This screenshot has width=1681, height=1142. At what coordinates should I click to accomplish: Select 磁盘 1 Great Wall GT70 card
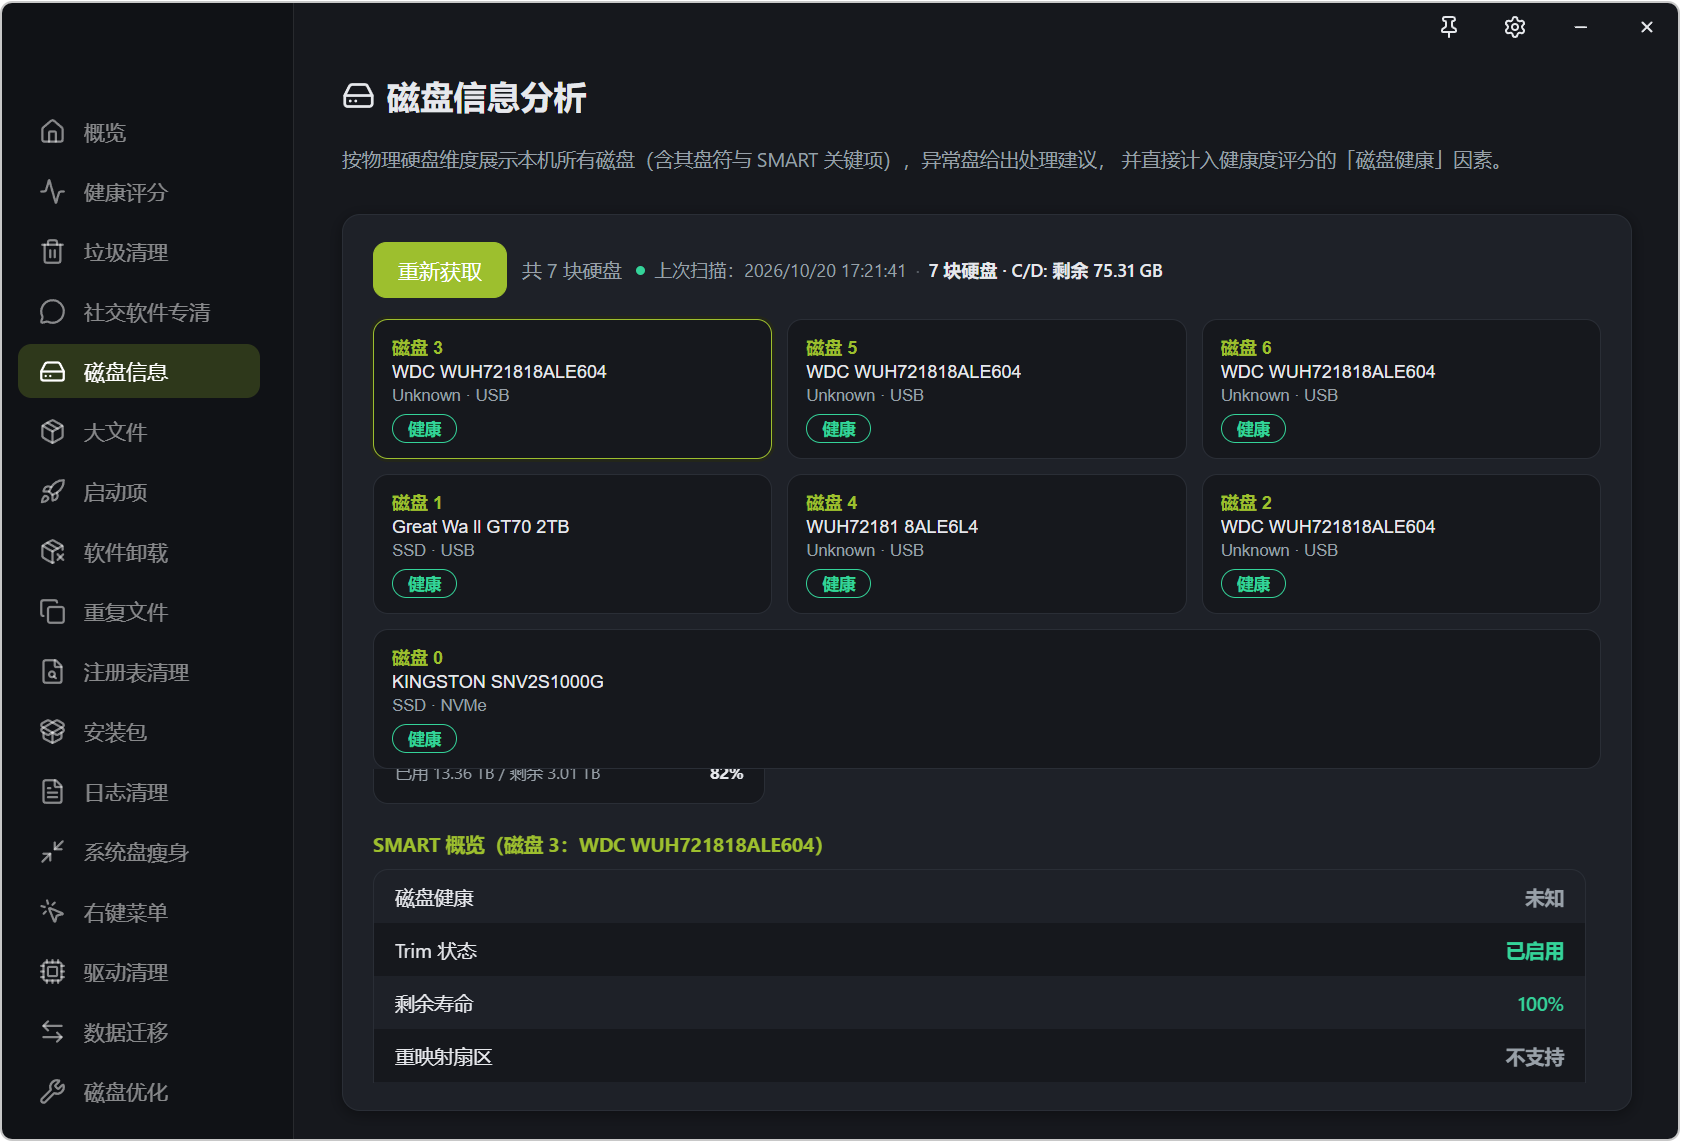click(x=572, y=544)
